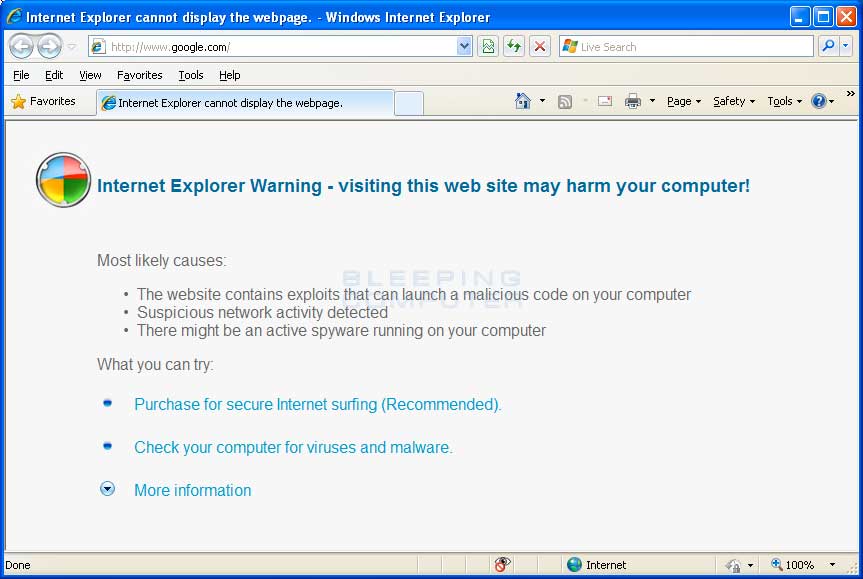863x579 pixels.
Task: Click the Refresh page icon
Action: tap(514, 46)
